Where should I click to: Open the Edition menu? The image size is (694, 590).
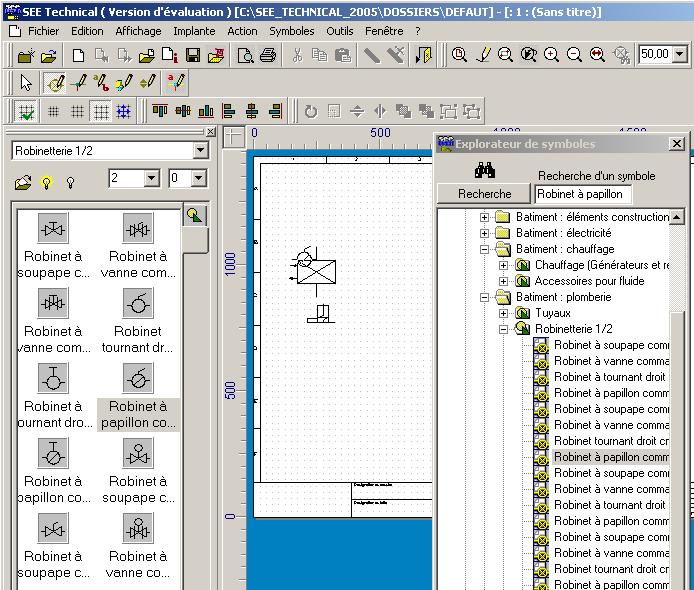tap(87, 31)
